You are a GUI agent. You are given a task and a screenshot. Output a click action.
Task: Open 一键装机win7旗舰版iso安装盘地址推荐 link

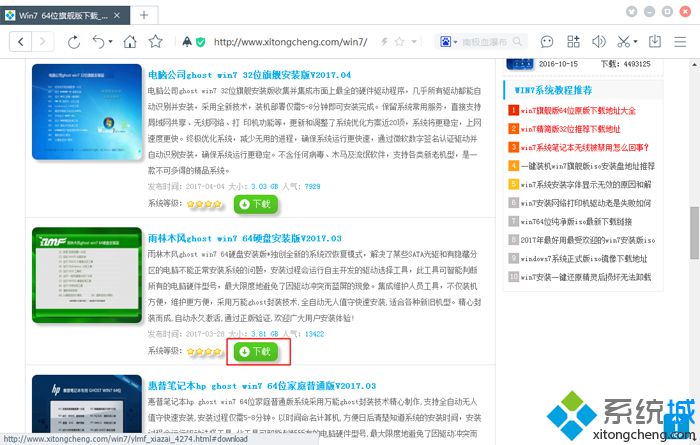click(588, 166)
